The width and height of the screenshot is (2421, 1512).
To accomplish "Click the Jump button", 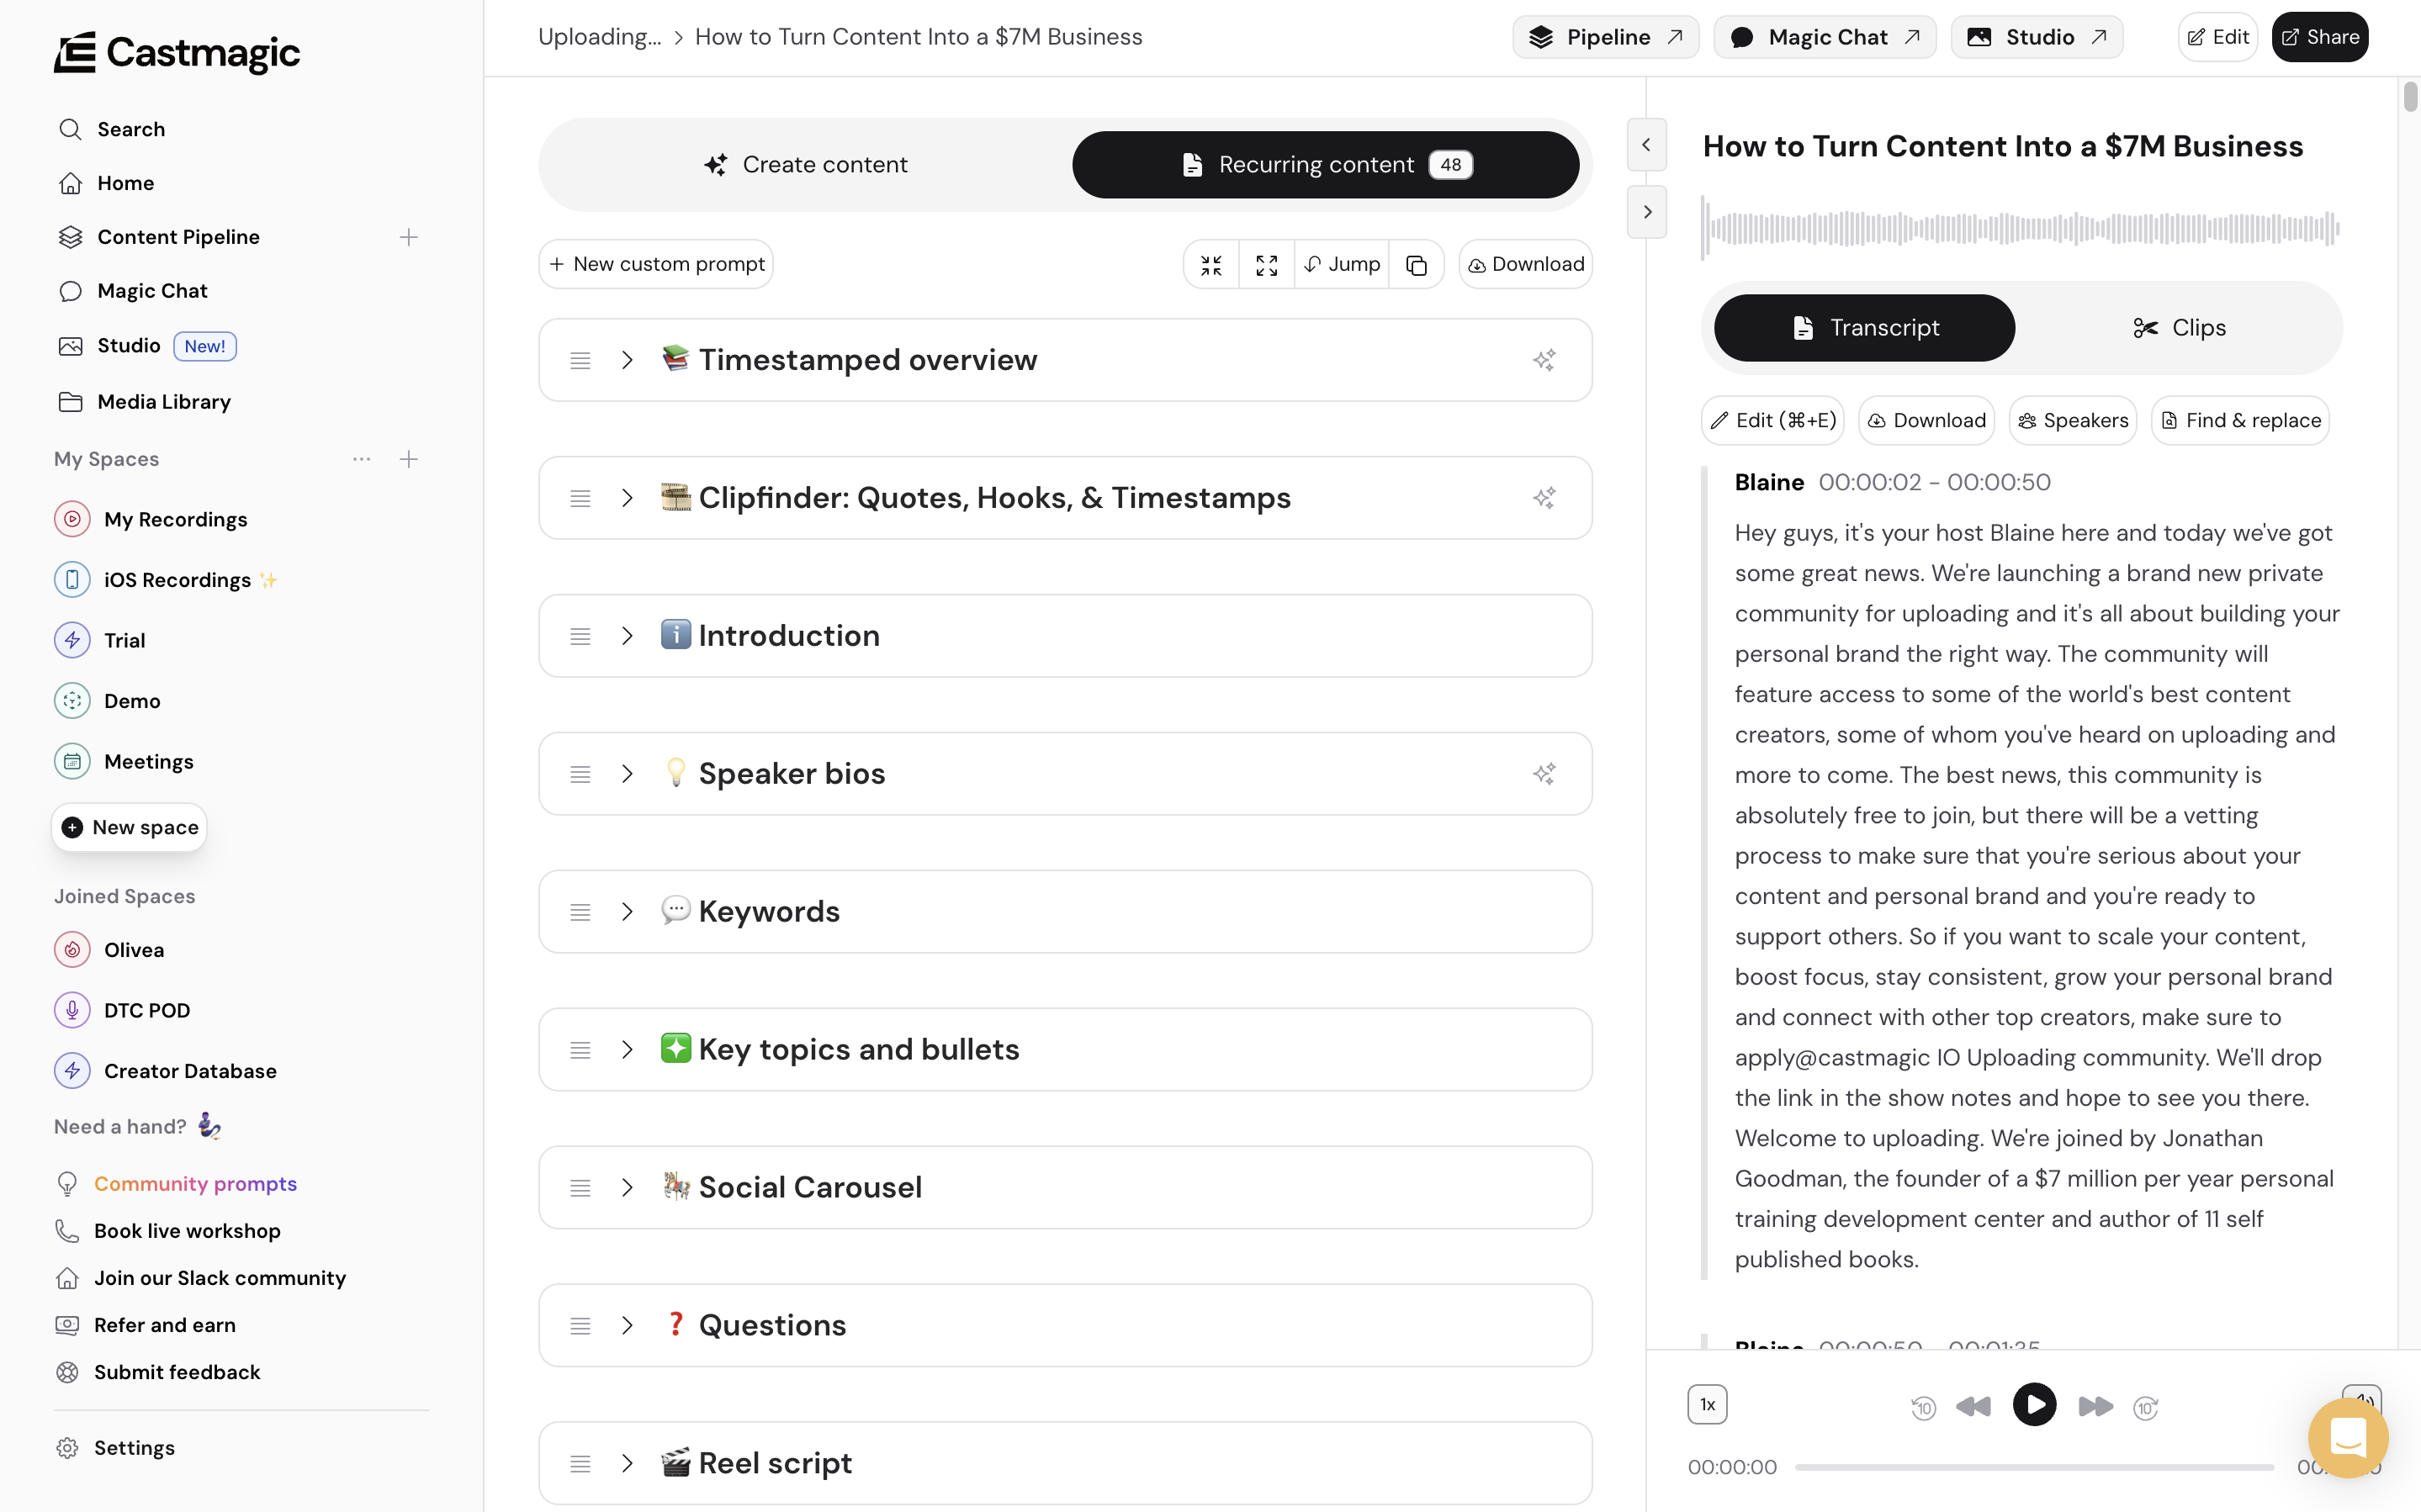I will point(1342,265).
